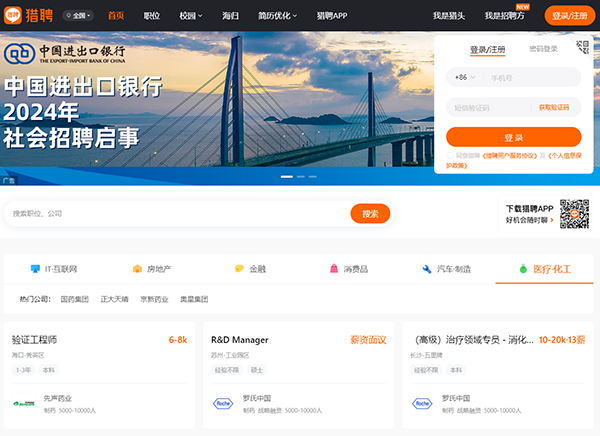This screenshot has height=436, width=600.
Task: Select the first carousel indicator dot
Action: coord(287,176)
